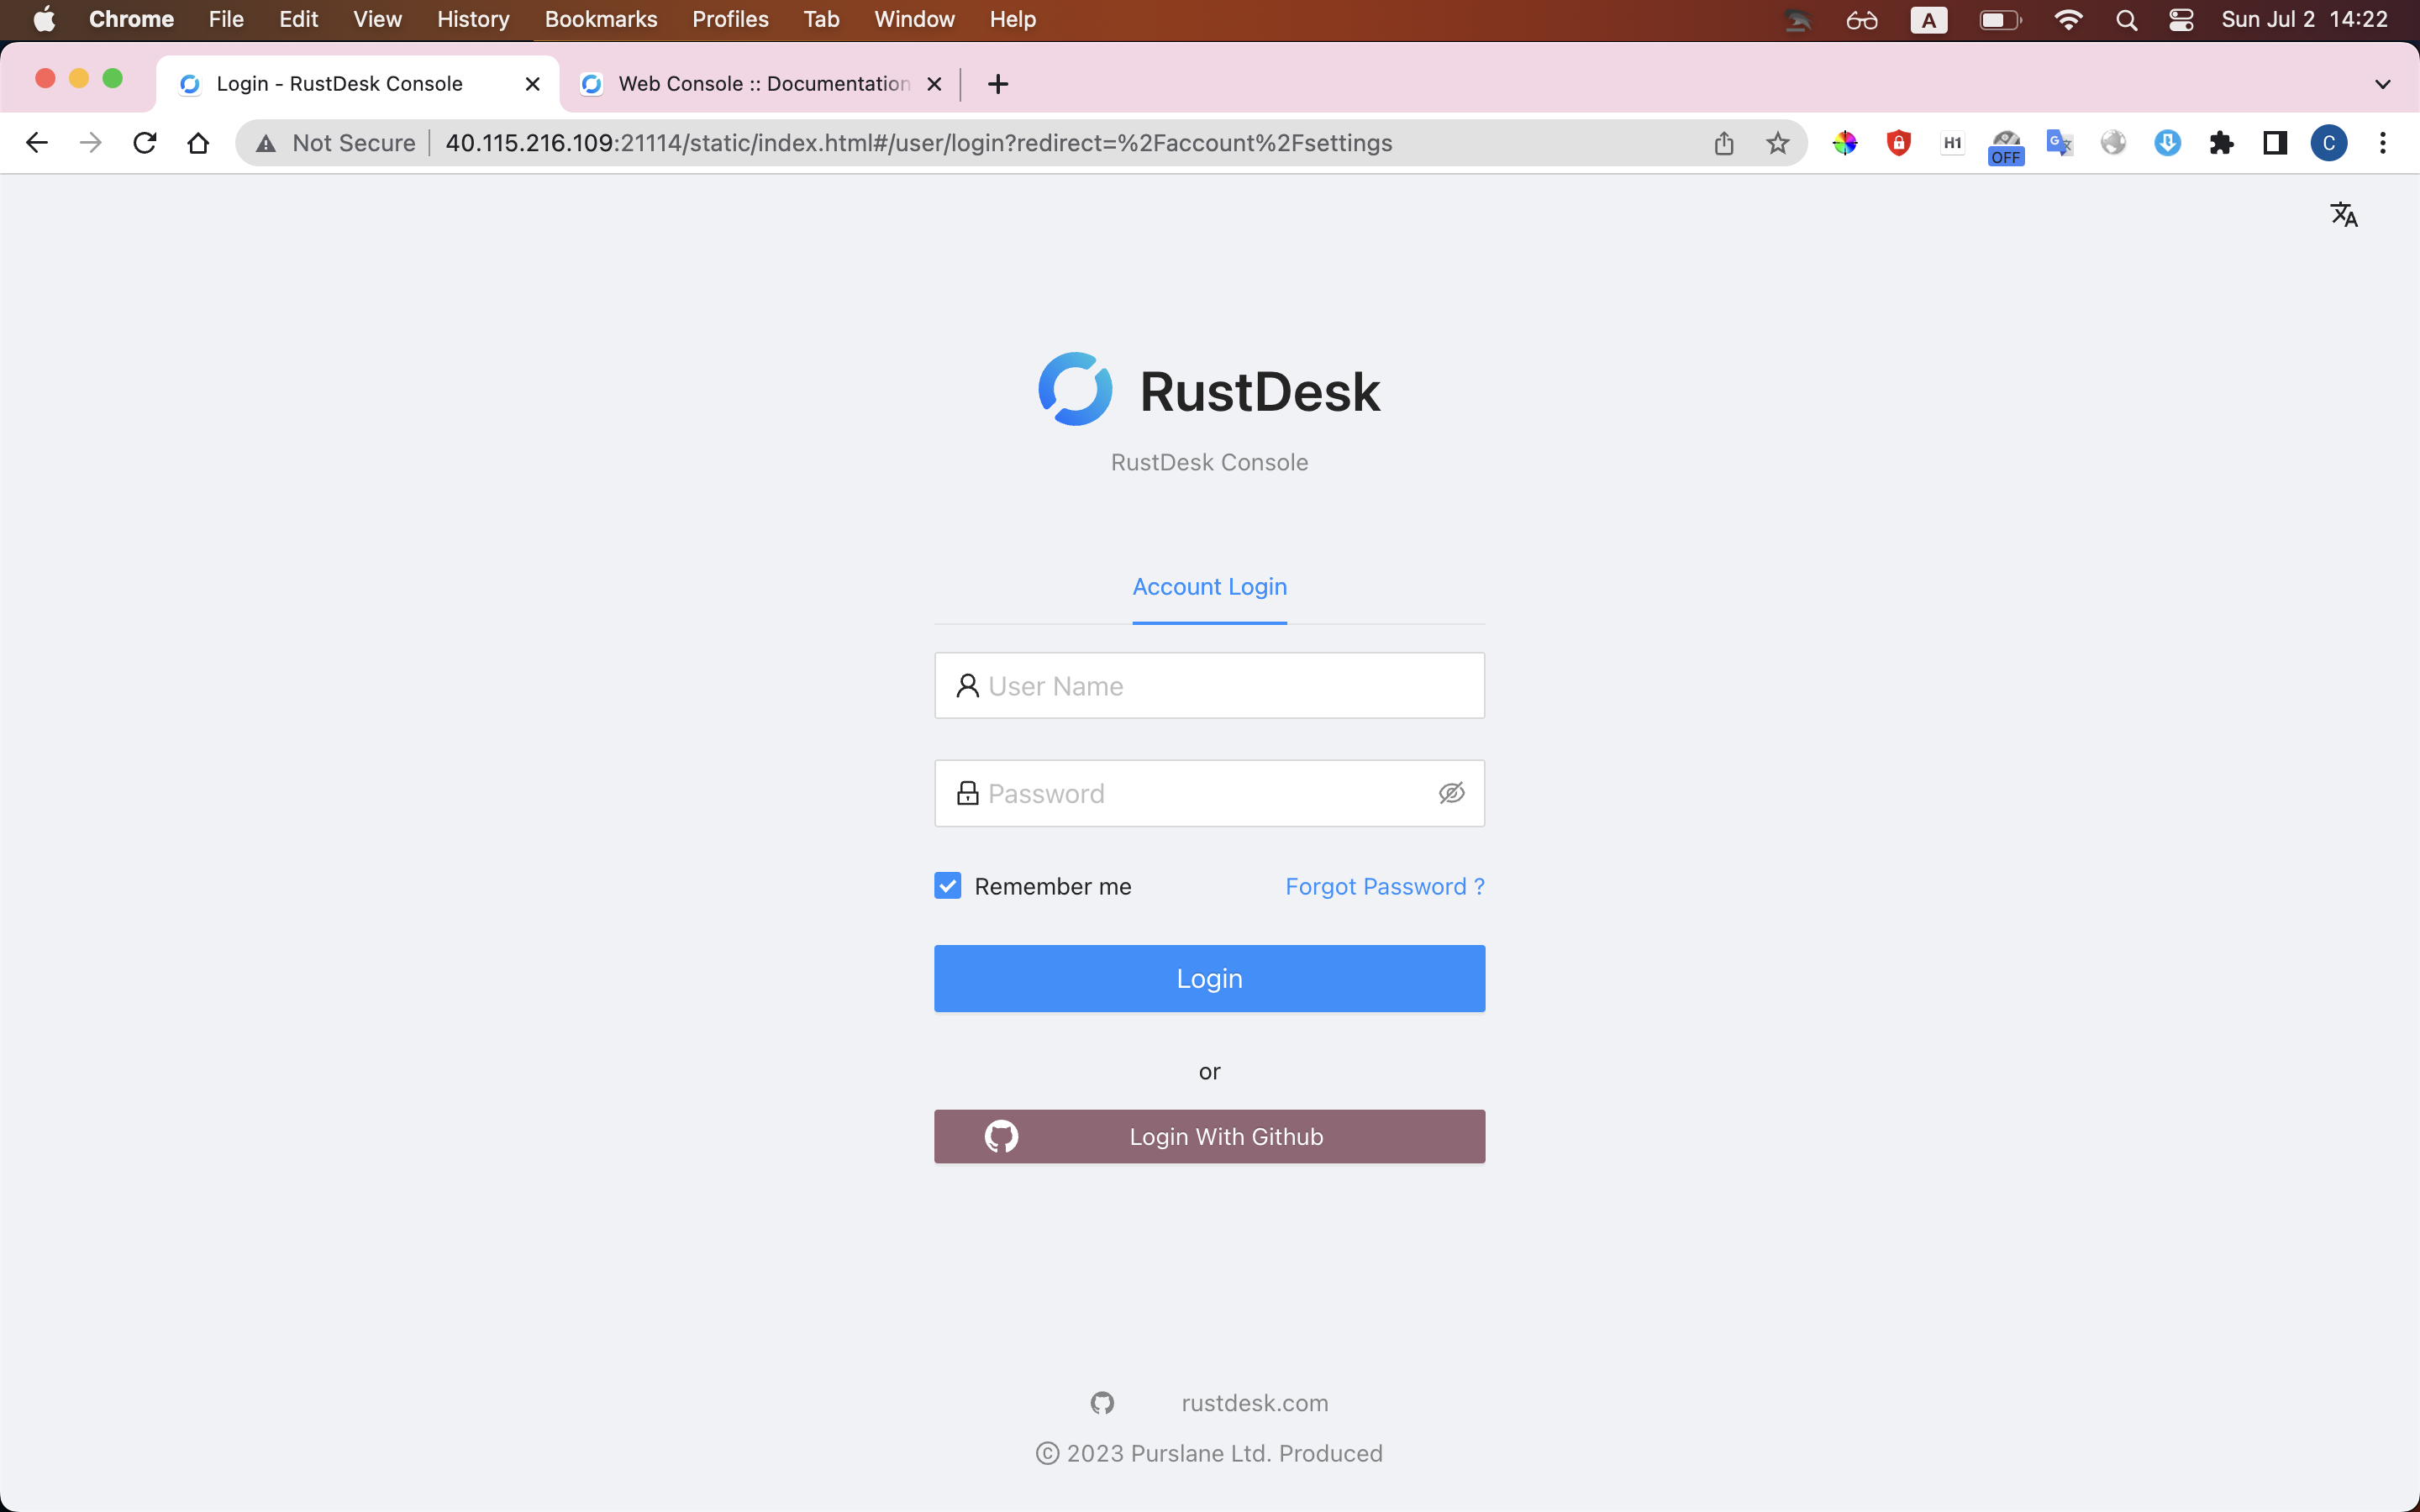
Task: Bookmark page with star icon
Action: 1777,143
